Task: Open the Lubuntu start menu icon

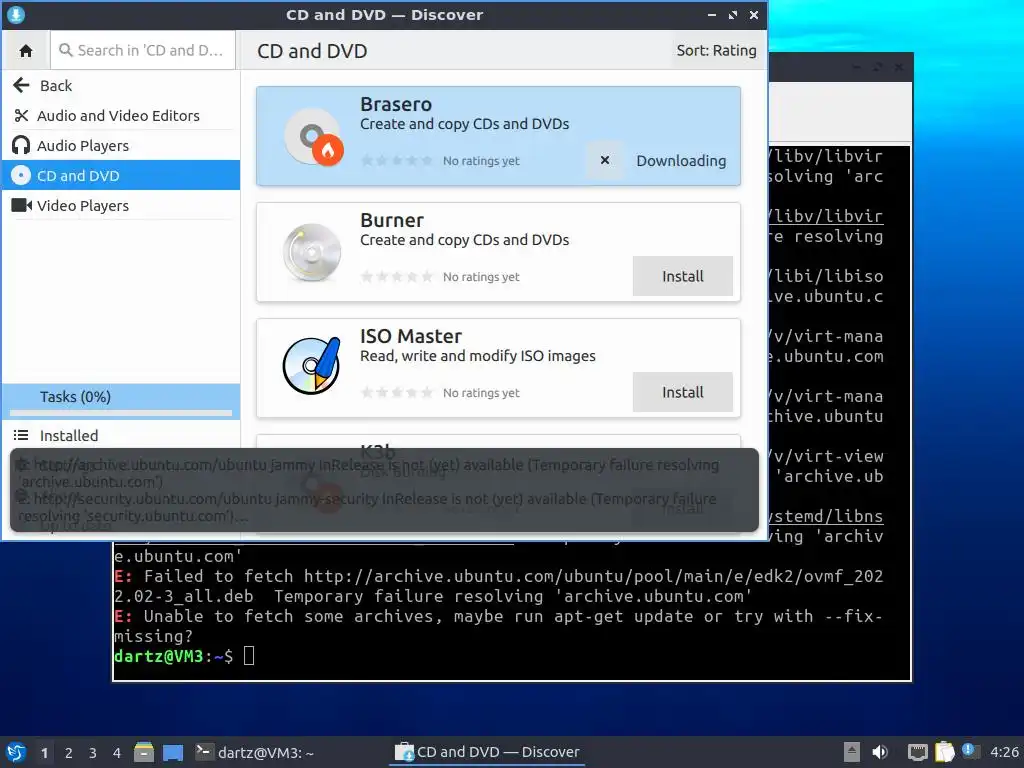Action: 16,752
